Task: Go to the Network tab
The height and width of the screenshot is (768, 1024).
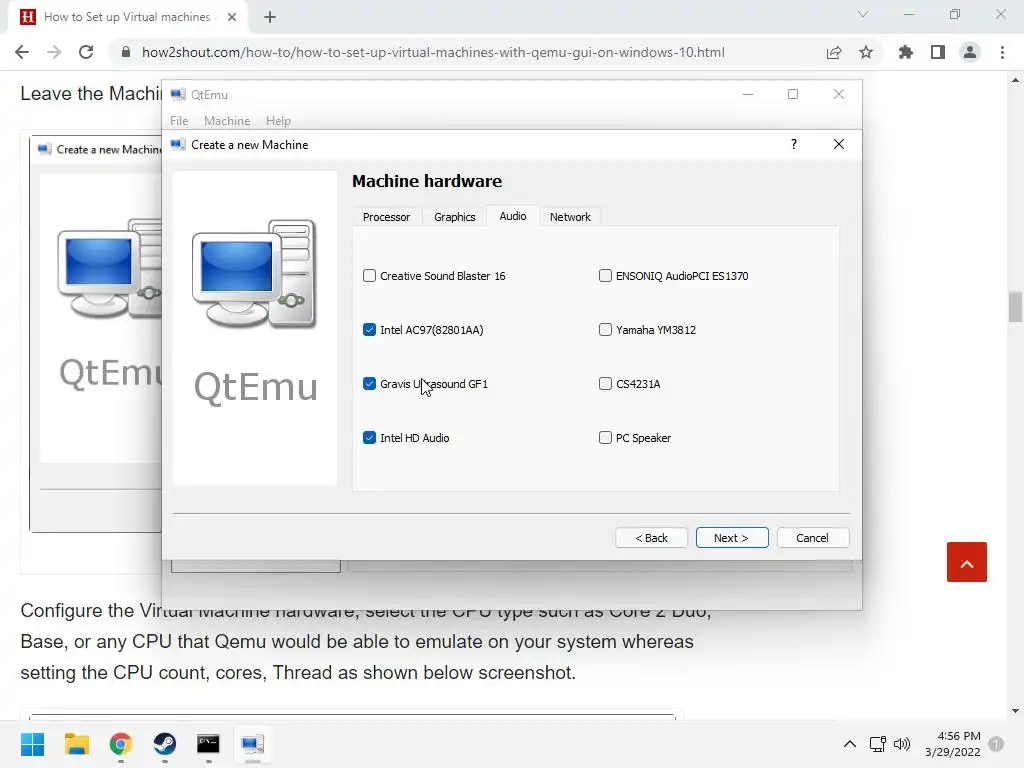Action: 570,217
